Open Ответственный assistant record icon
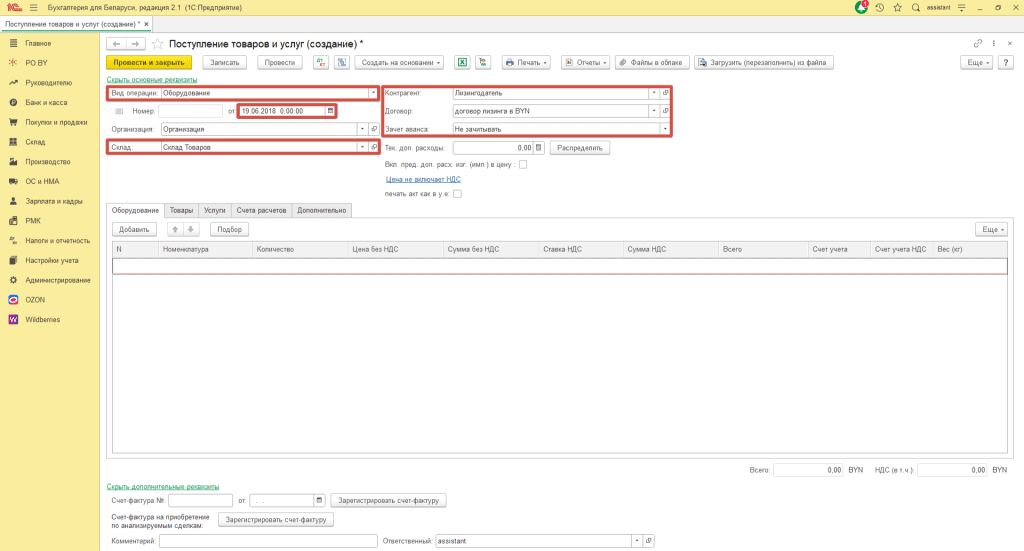This screenshot has height=551, width=1024. click(x=648, y=541)
